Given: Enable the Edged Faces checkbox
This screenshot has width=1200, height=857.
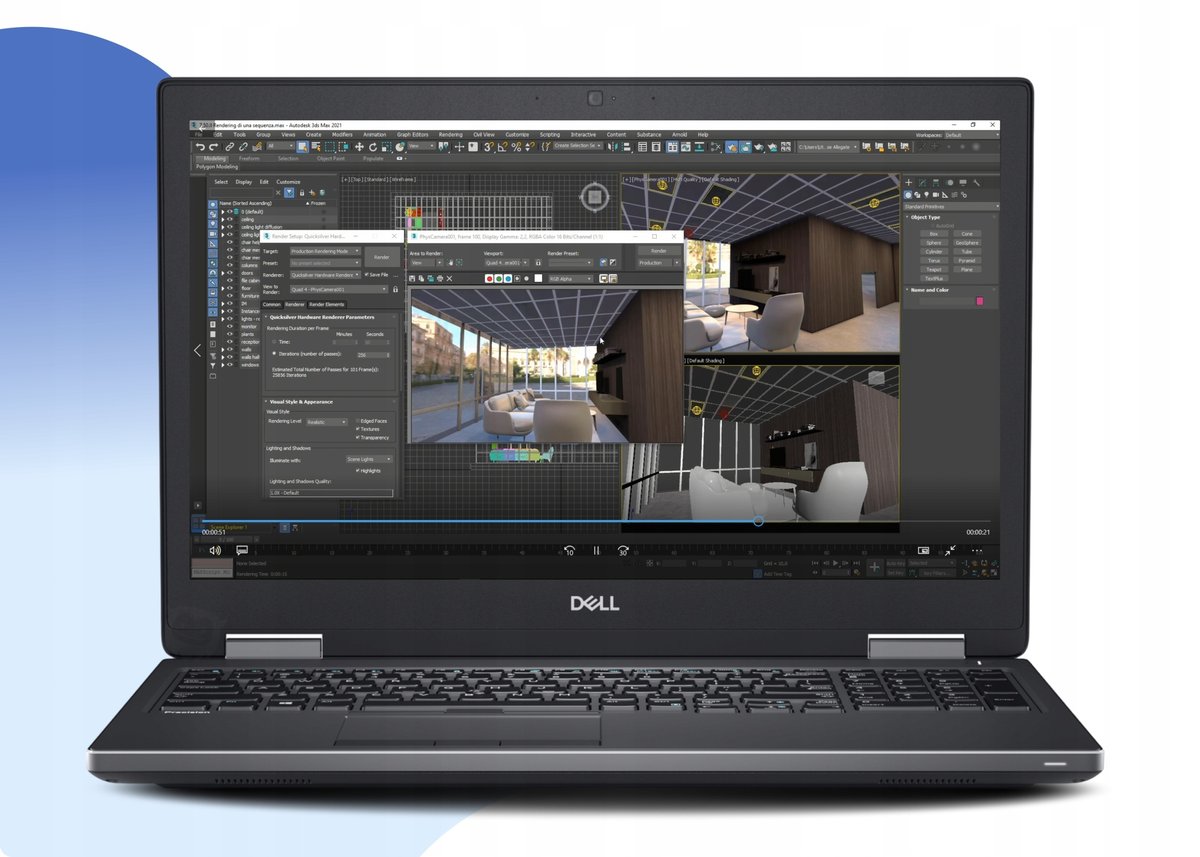Looking at the screenshot, I should pyautogui.click(x=358, y=421).
